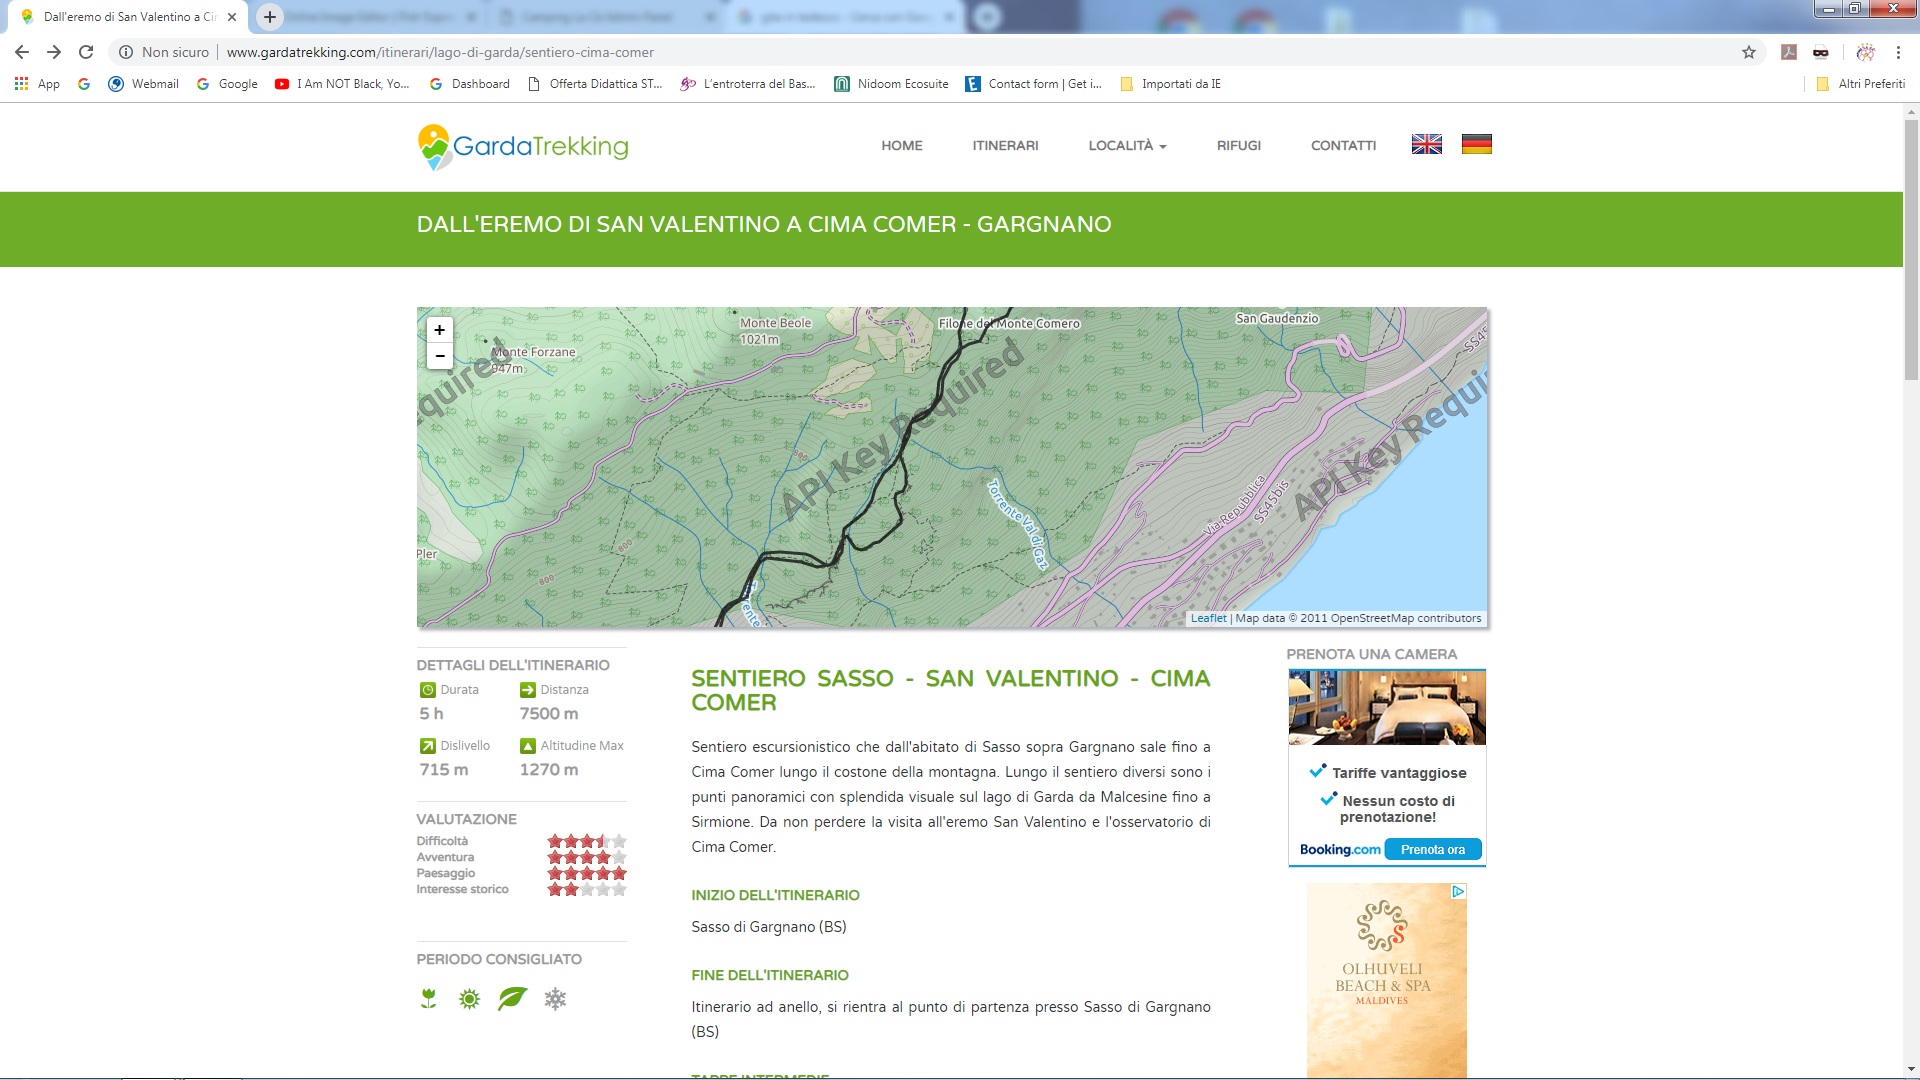The image size is (1920, 1080).
Task: Click the autumn leaf season icon
Action: [512, 998]
